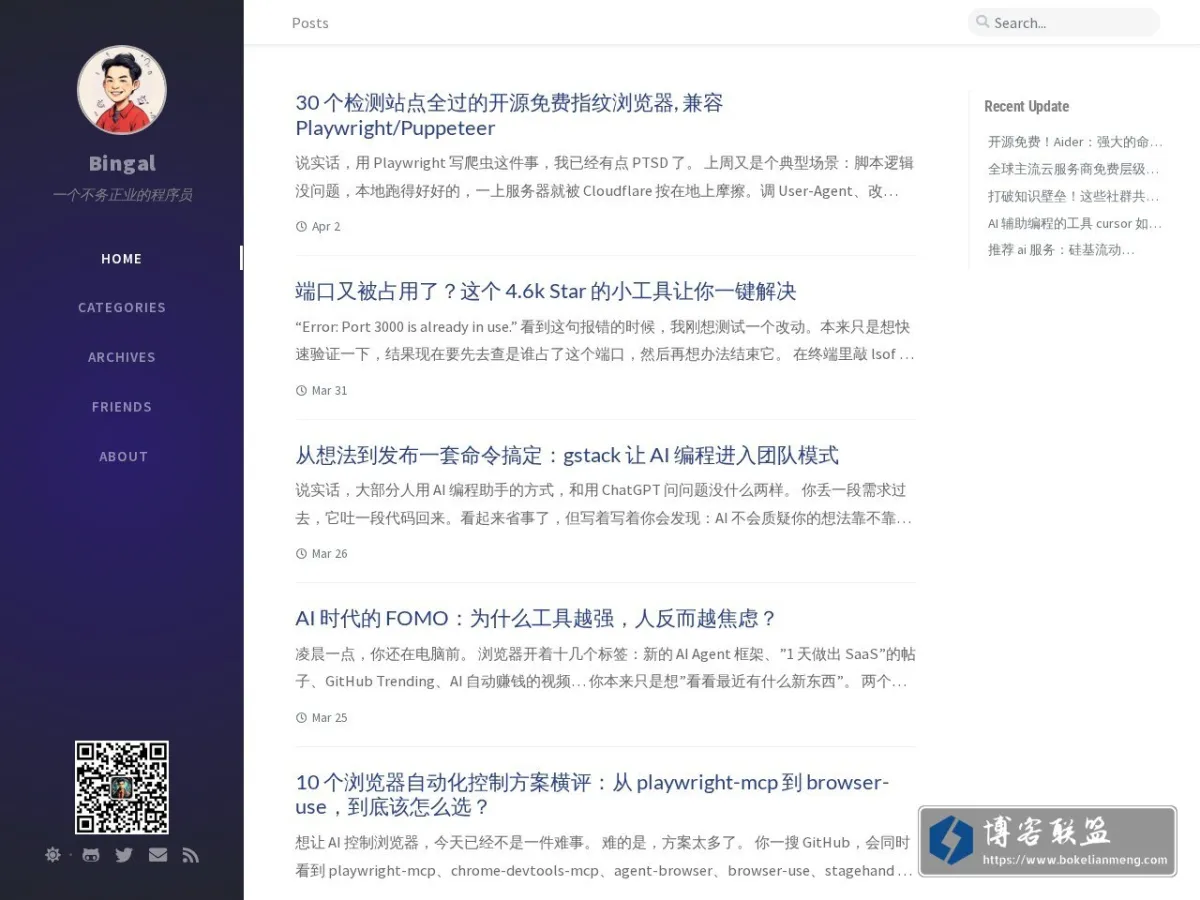Click the clock icon beside Apr 2
1200x900 pixels.
(x=301, y=227)
